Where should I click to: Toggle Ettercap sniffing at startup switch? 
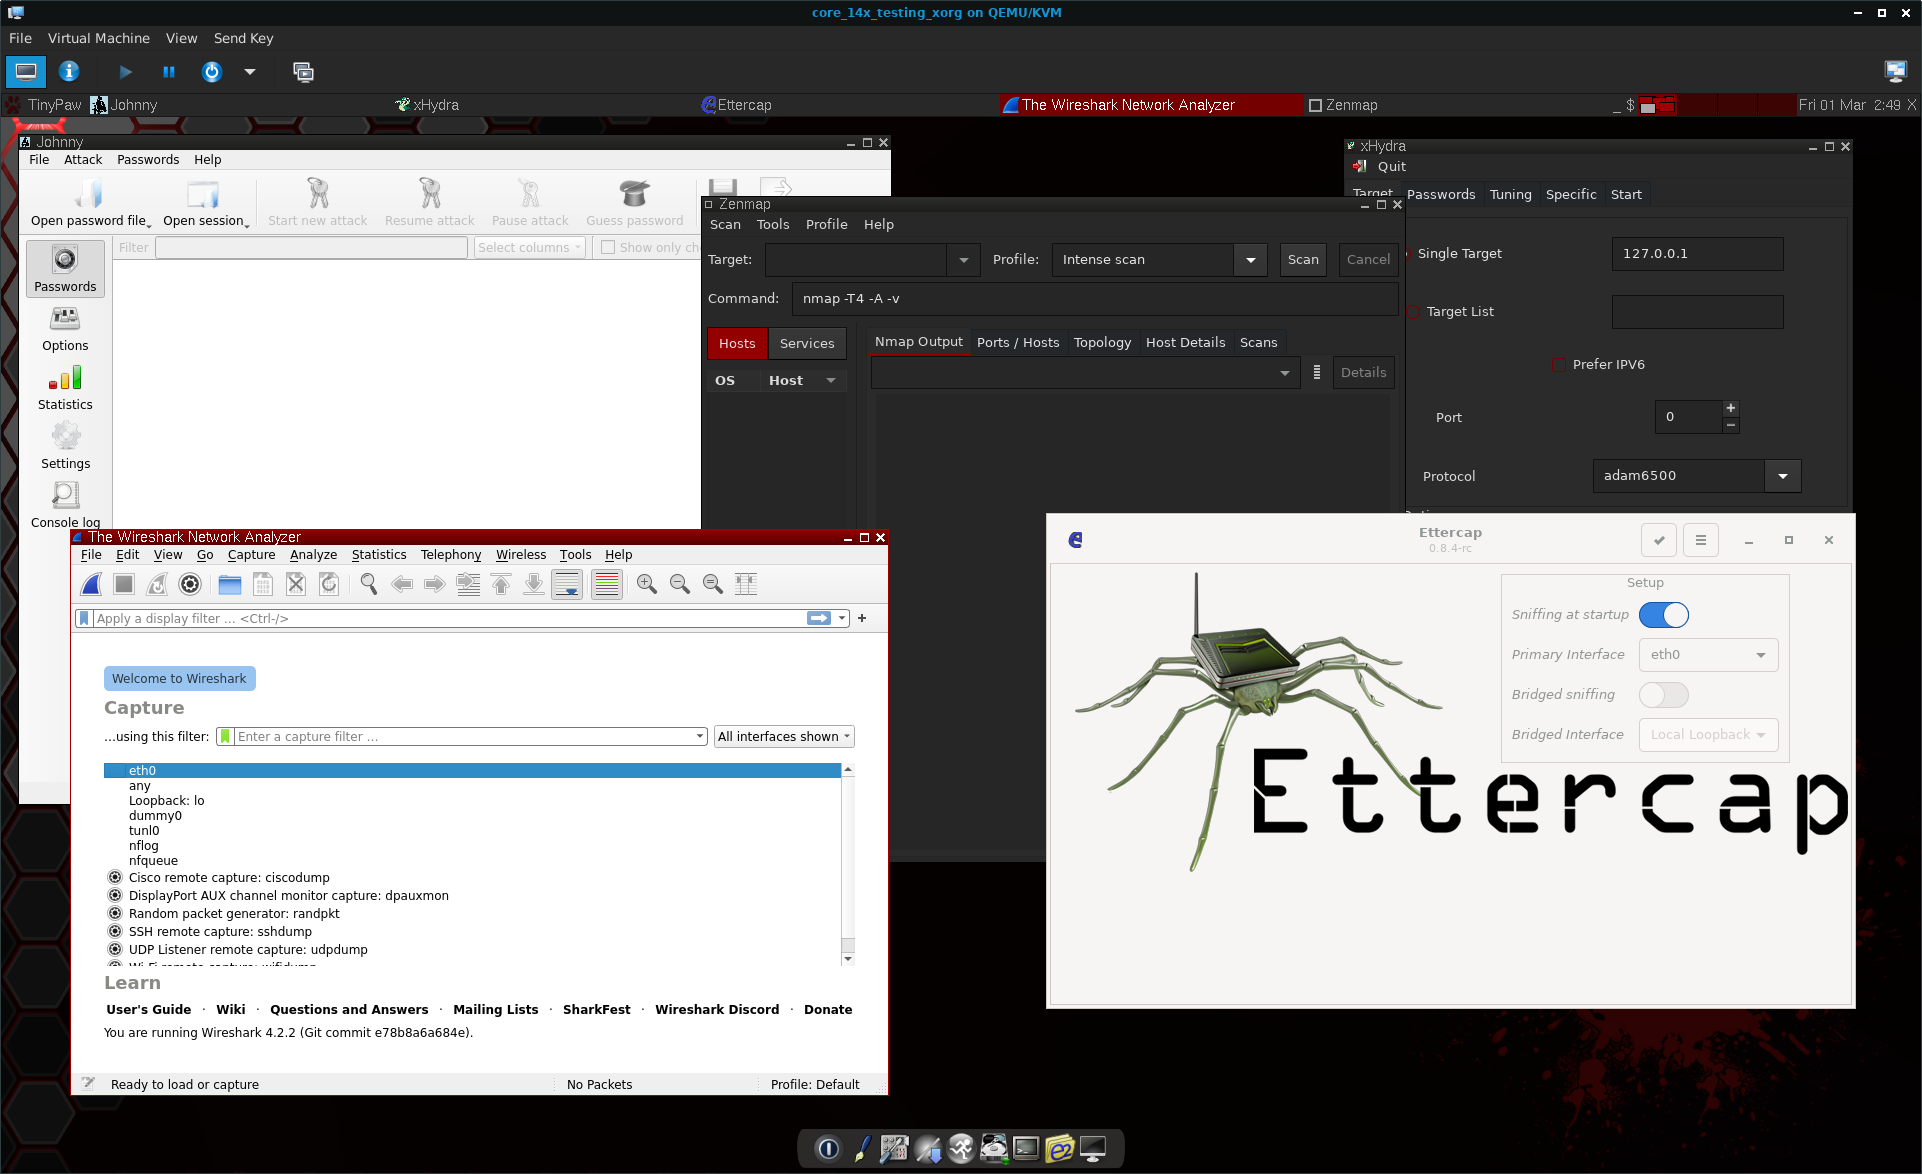[x=1665, y=614]
